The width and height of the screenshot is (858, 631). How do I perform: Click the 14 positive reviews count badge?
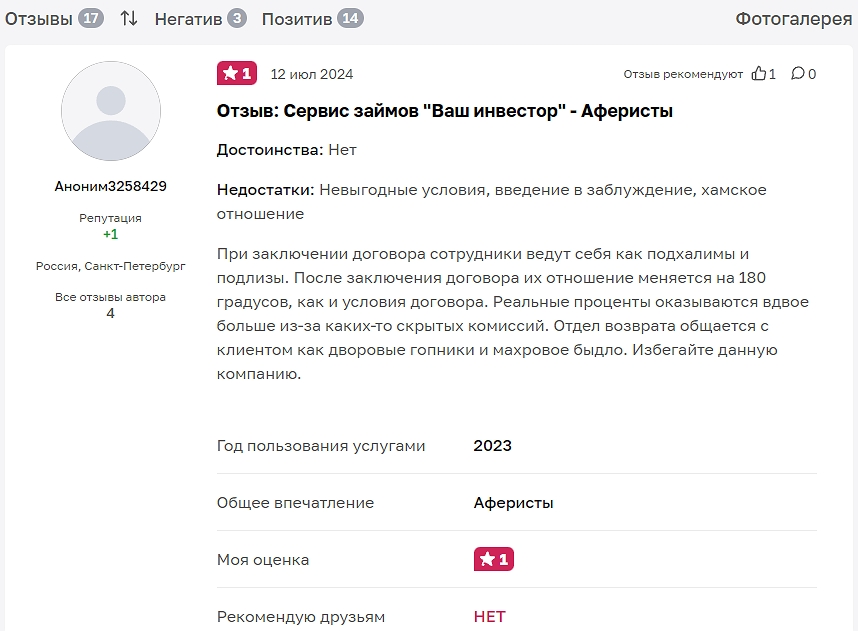350,18
